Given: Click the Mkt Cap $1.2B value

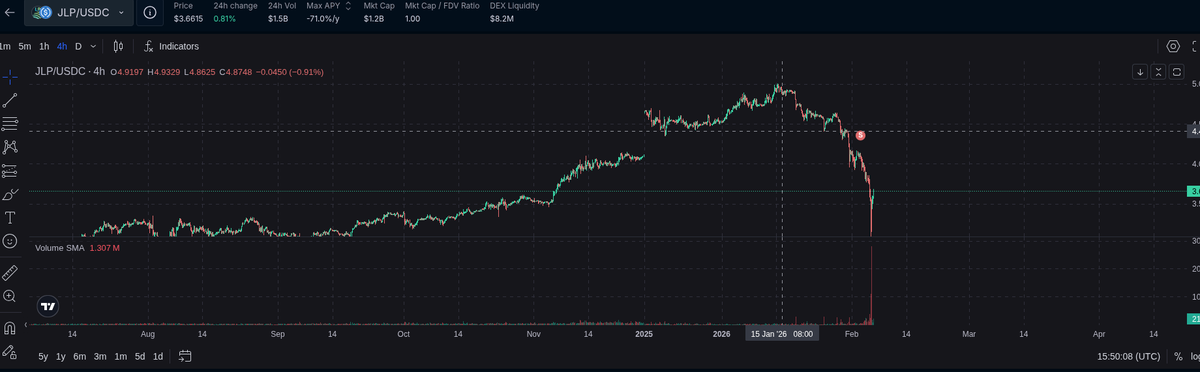Looking at the screenshot, I should pyautogui.click(x=373, y=19).
